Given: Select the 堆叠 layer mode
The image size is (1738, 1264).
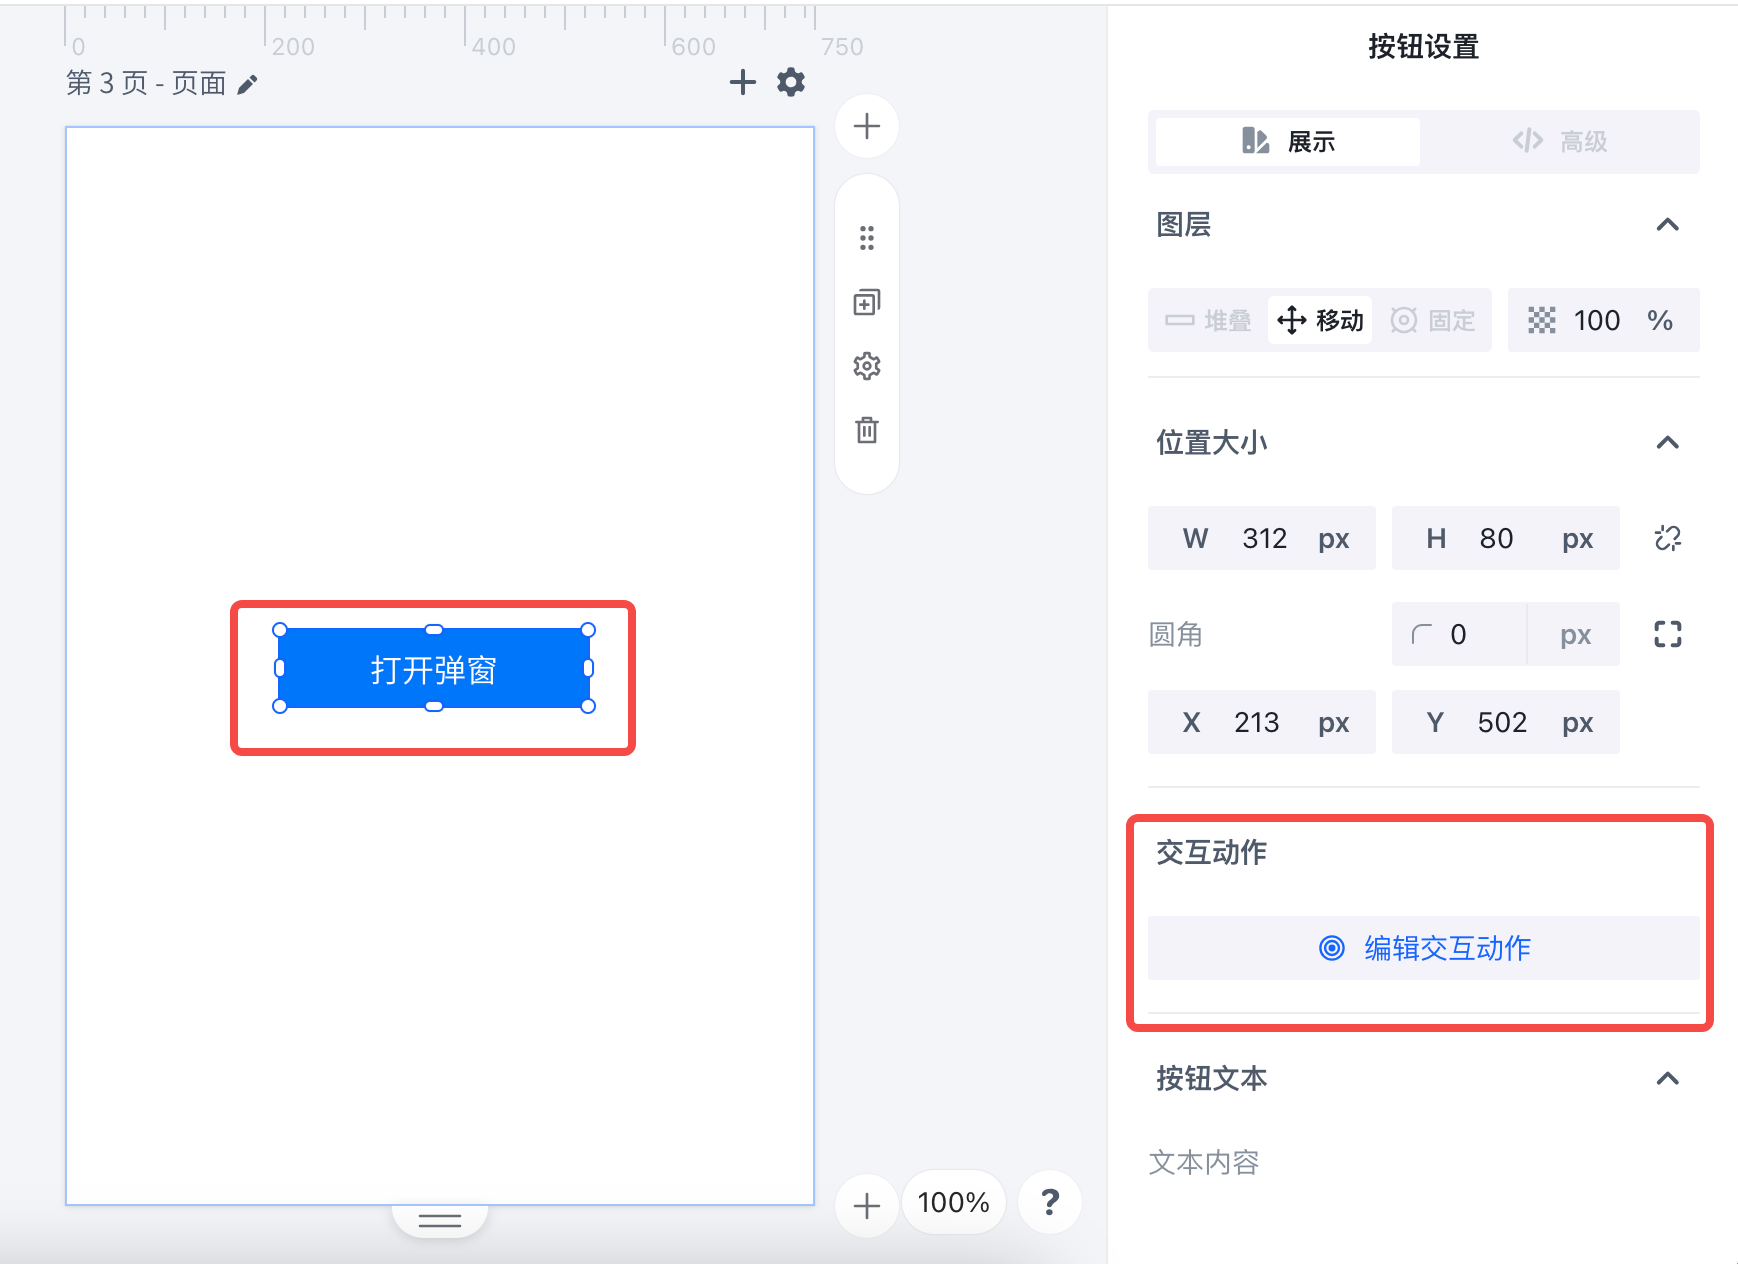Looking at the screenshot, I should [x=1209, y=320].
